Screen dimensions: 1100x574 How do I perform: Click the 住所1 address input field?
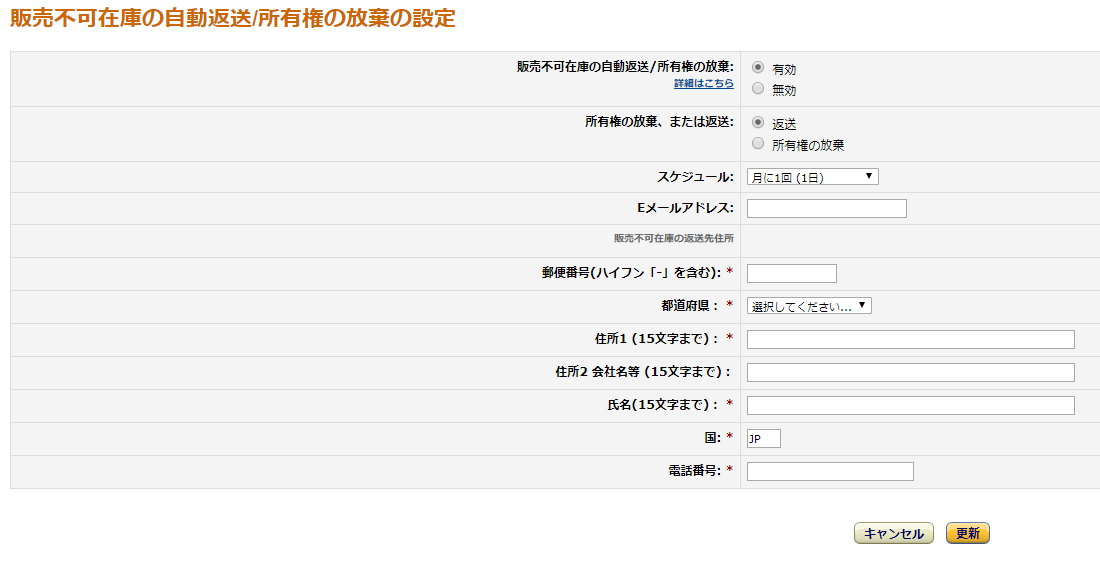910,339
